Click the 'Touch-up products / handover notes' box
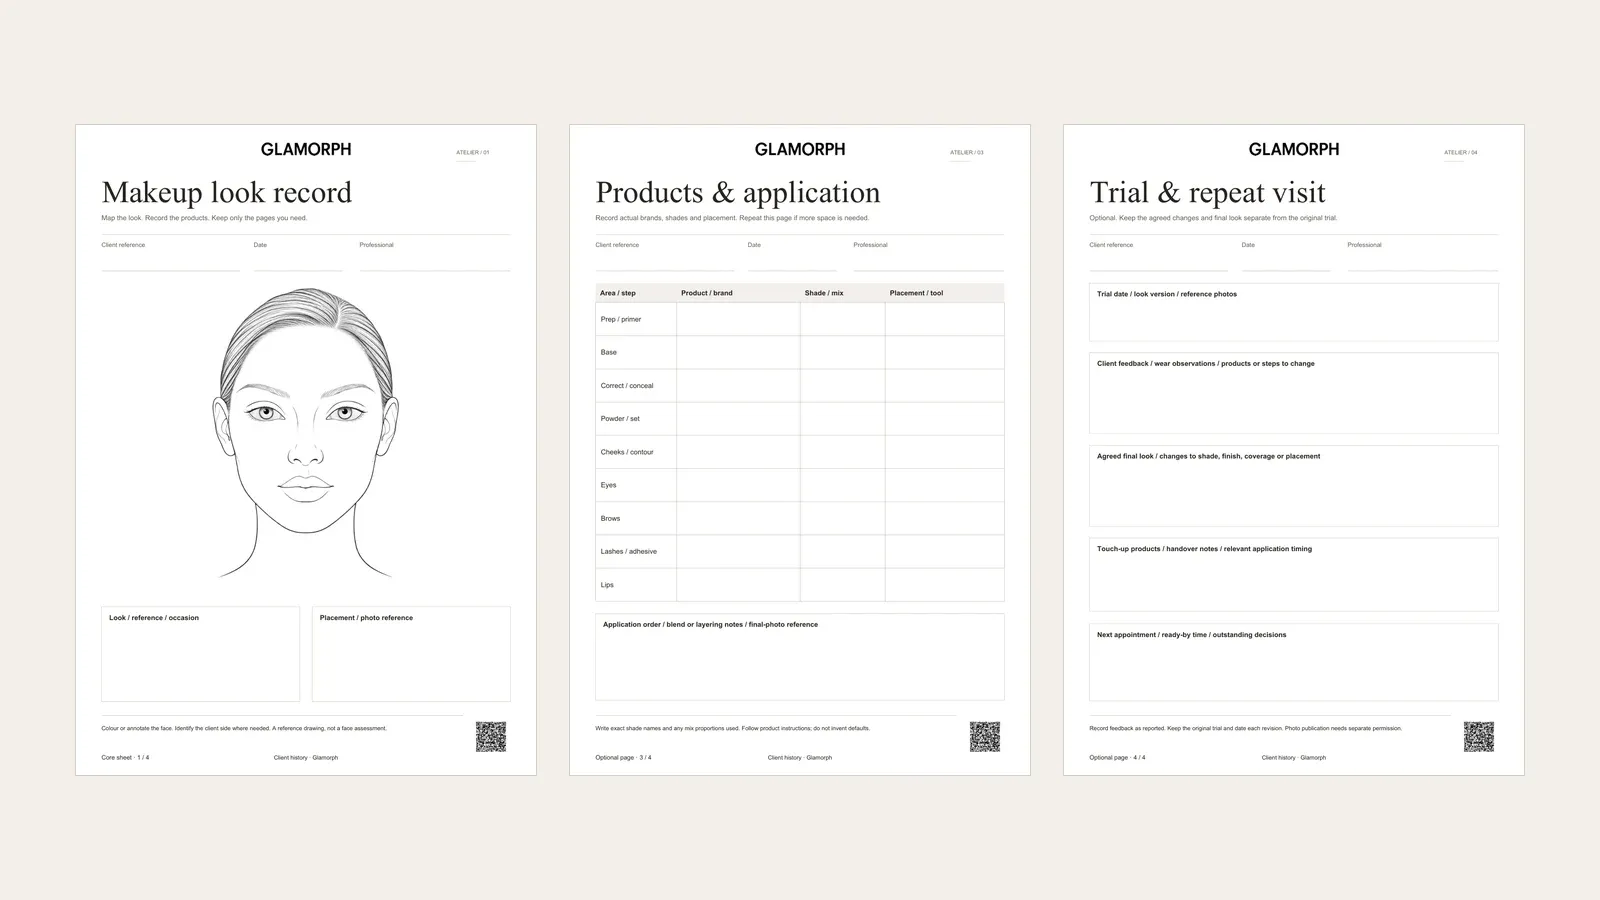 coord(1294,575)
